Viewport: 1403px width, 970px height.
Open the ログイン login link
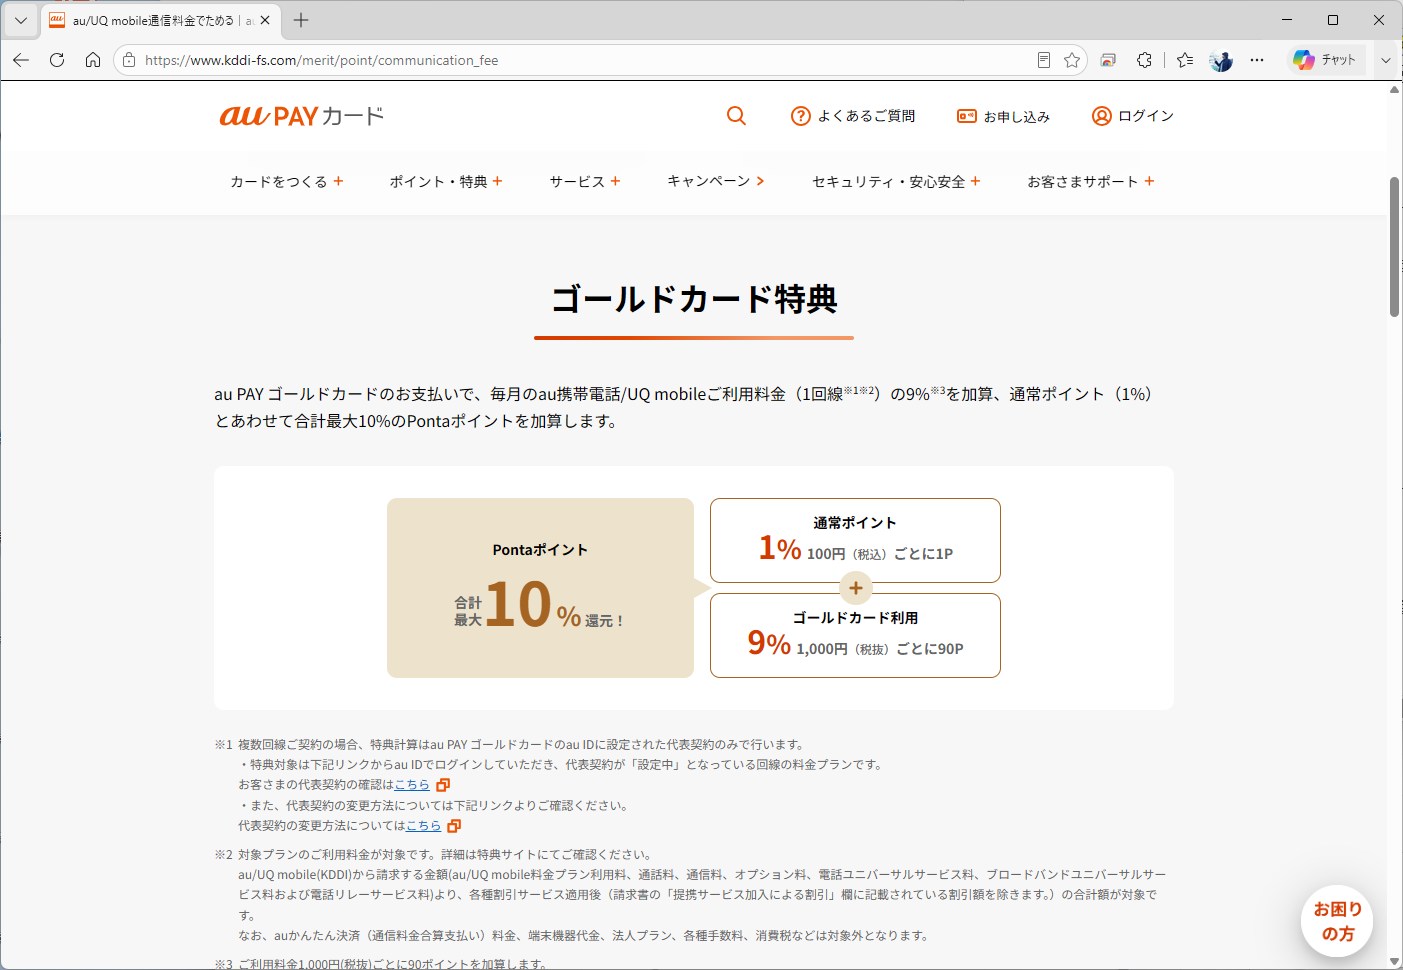tap(1132, 116)
